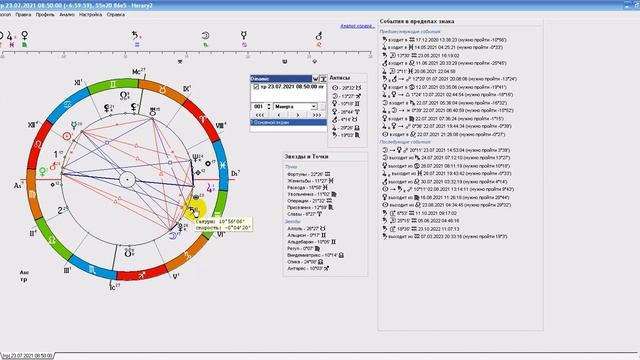Click small square button beside Минута dropdown

[x=322, y=107]
